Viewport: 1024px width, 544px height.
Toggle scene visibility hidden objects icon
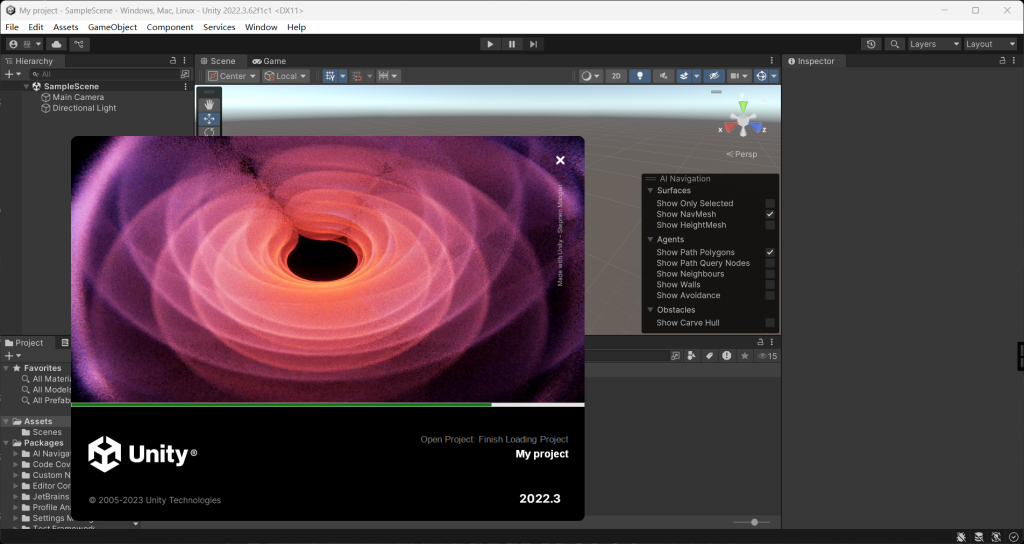(714, 76)
